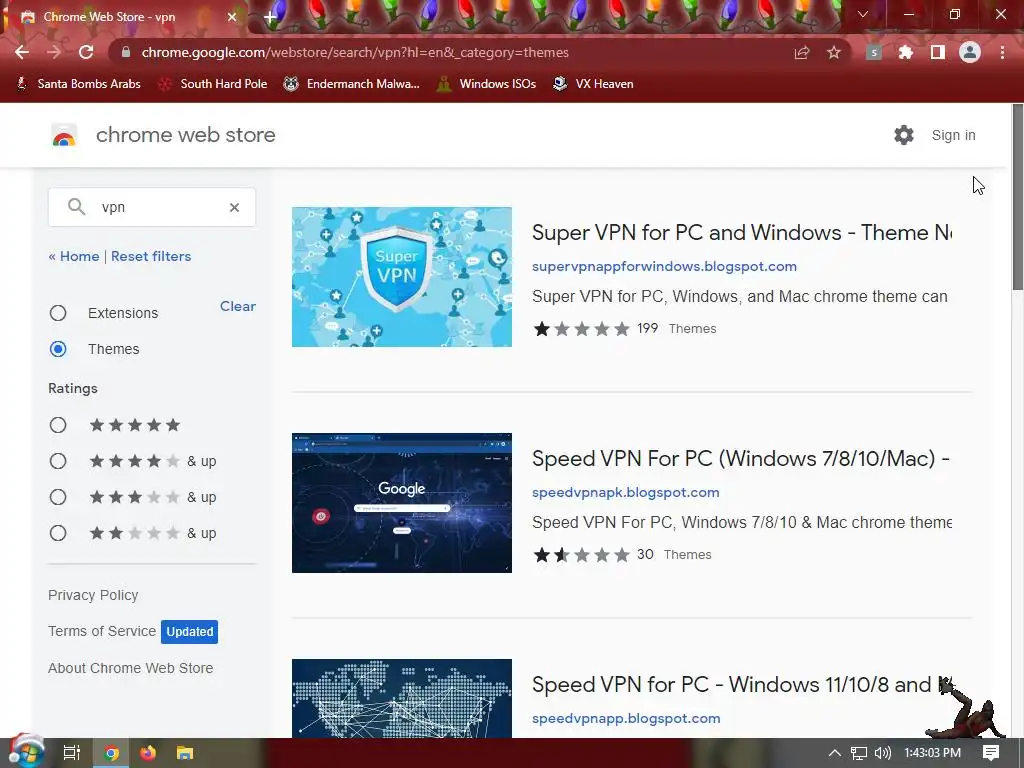Open the Endermanch Malwa... bookmark
Image resolution: width=1024 pixels, height=768 pixels.
[x=351, y=84]
